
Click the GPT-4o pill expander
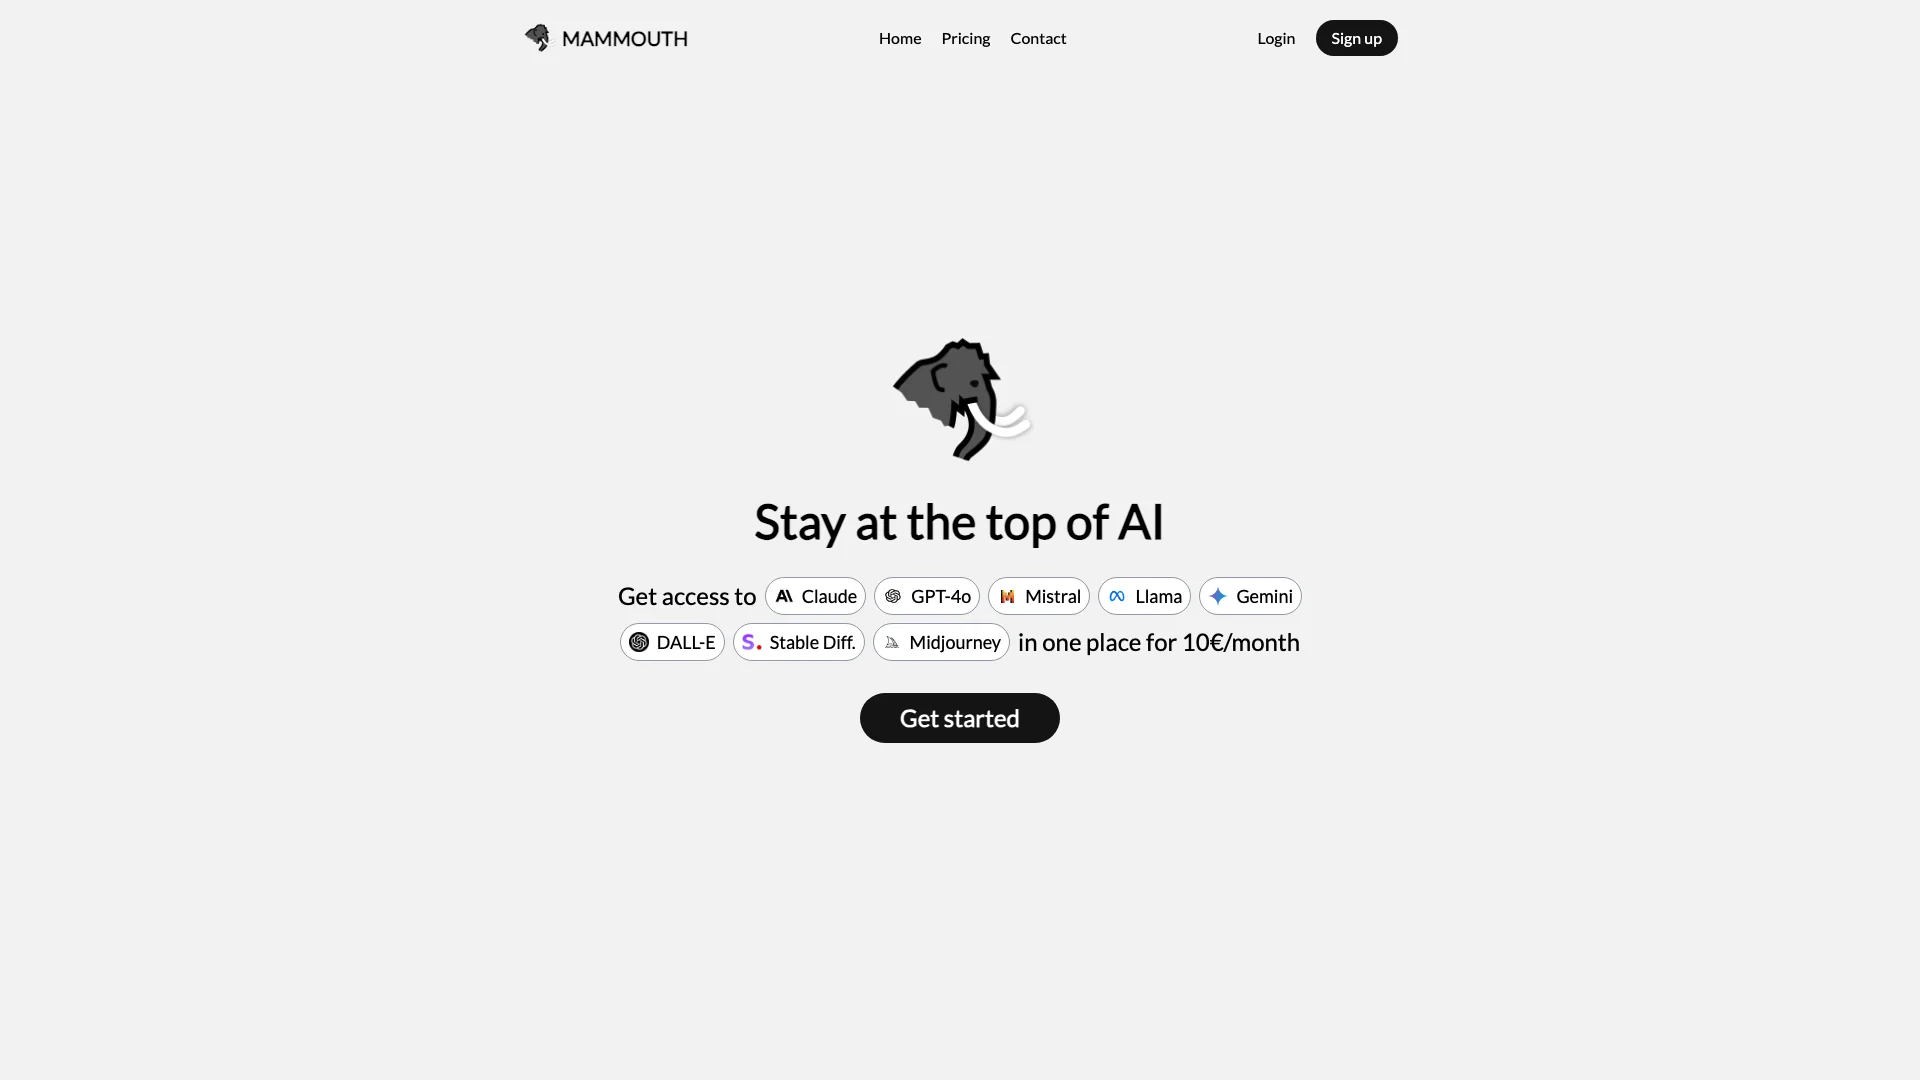[x=926, y=595]
